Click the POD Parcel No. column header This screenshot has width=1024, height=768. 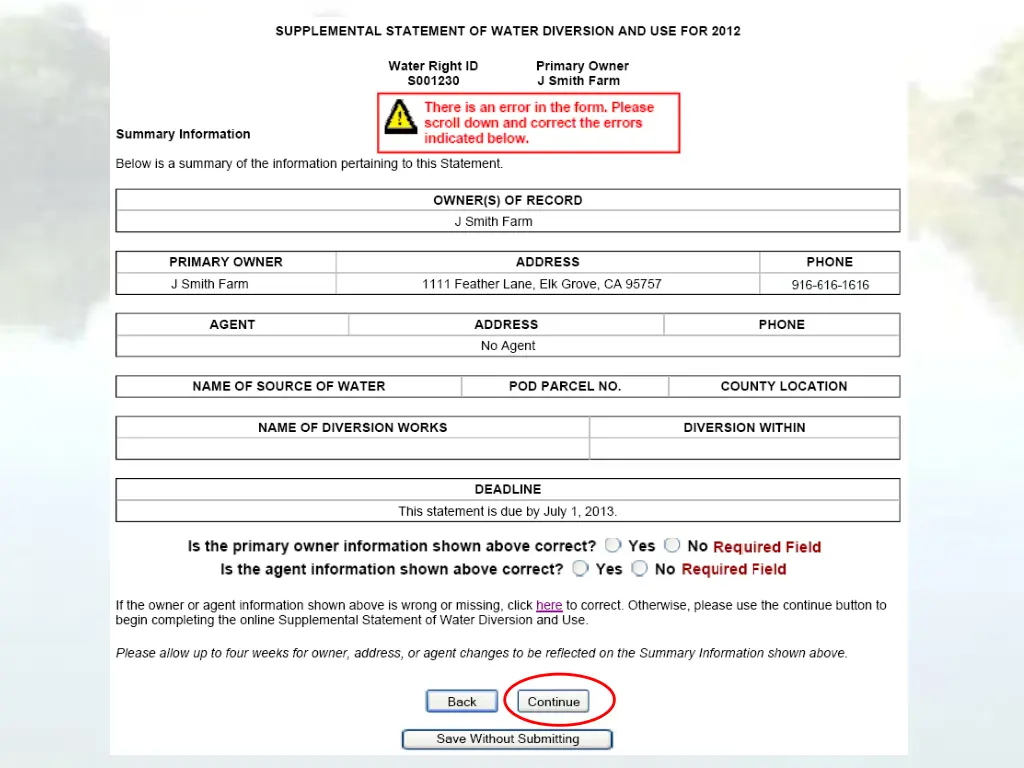pyautogui.click(x=564, y=386)
